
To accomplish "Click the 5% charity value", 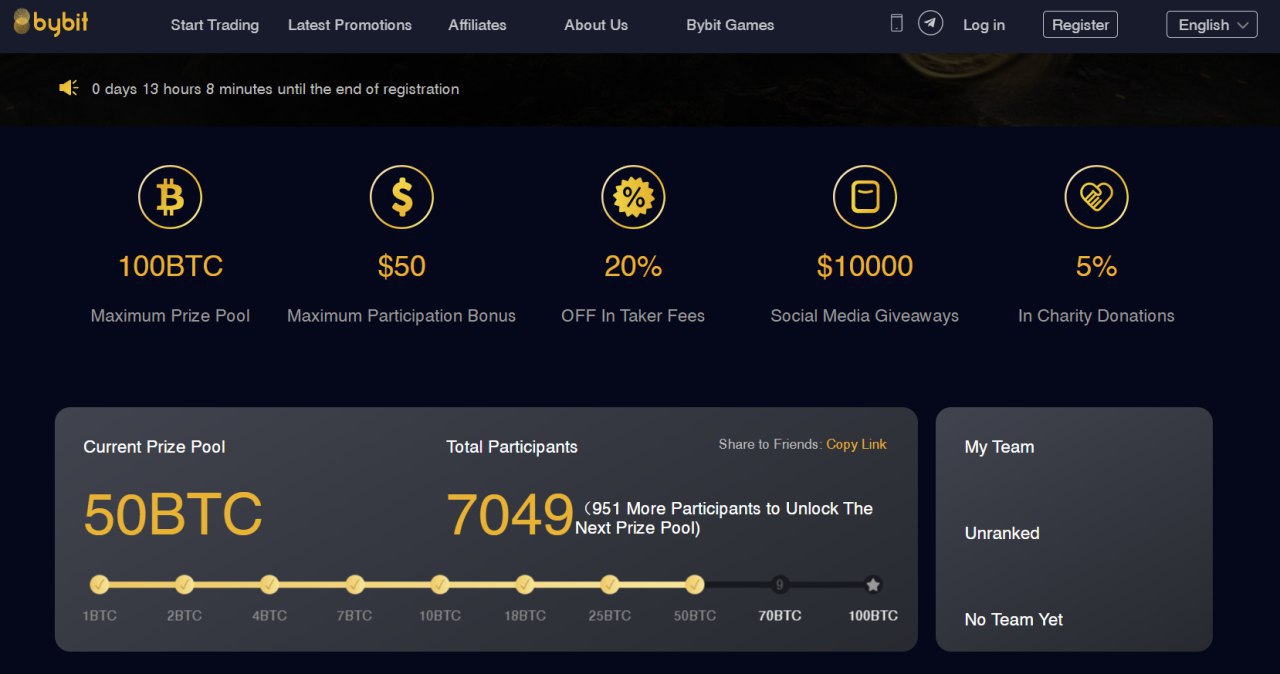I will (x=1096, y=266).
